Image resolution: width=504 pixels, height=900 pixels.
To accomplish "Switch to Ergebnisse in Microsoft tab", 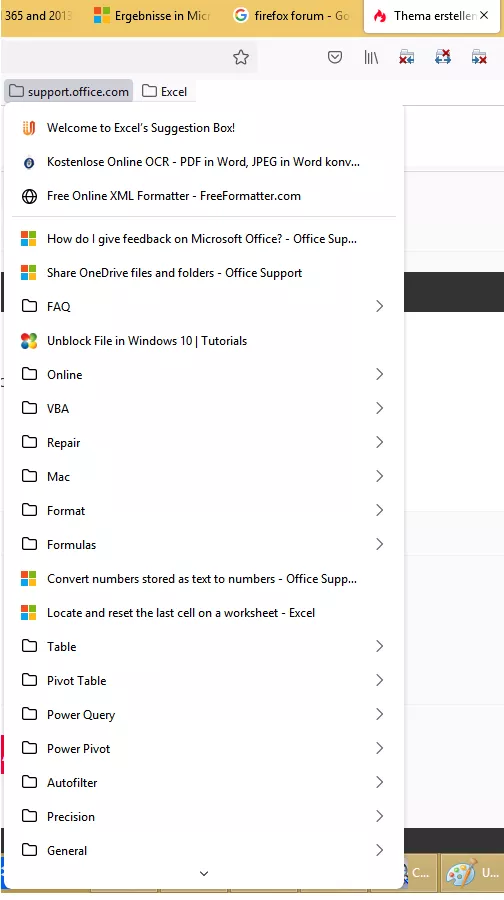I will tap(153, 16).
